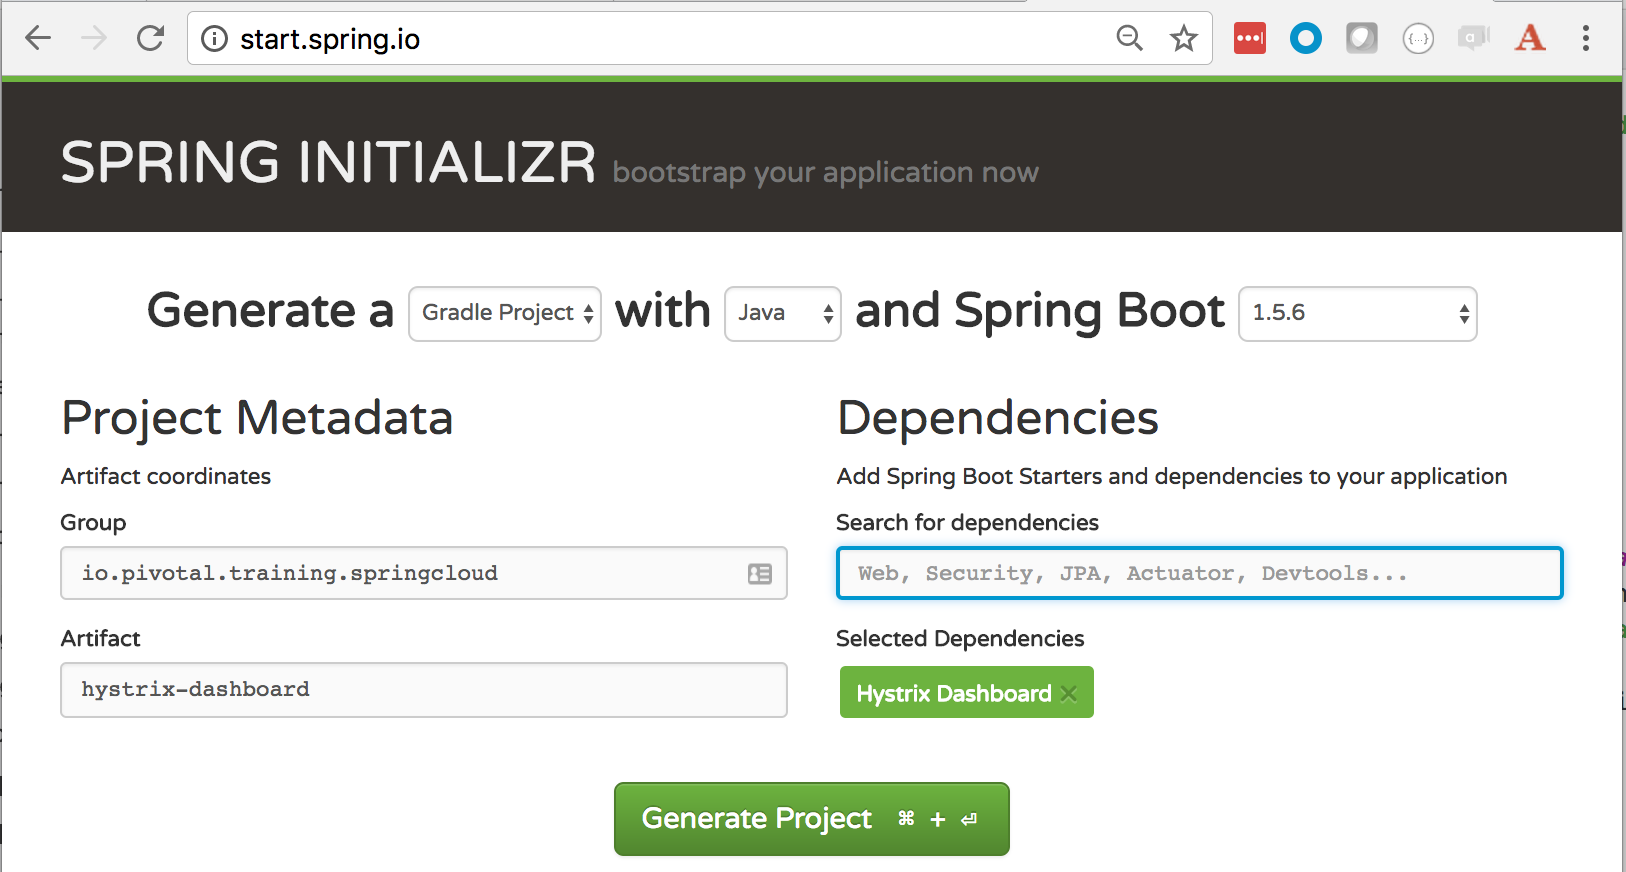Open the red letter A extension
The width and height of the screenshot is (1626, 872).
(x=1530, y=39)
